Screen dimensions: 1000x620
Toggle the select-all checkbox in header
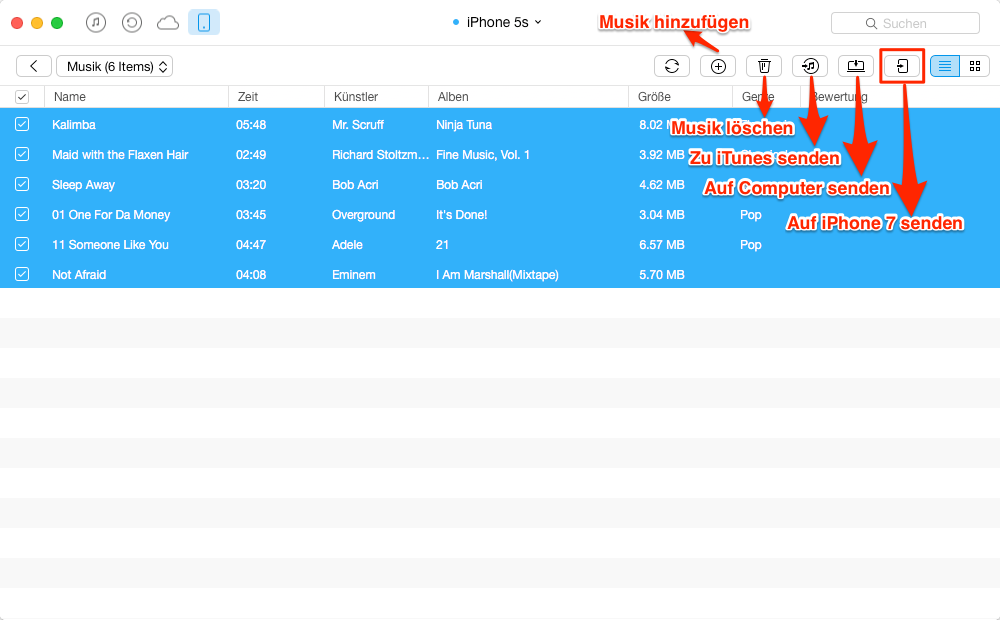(x=22, y=97)
